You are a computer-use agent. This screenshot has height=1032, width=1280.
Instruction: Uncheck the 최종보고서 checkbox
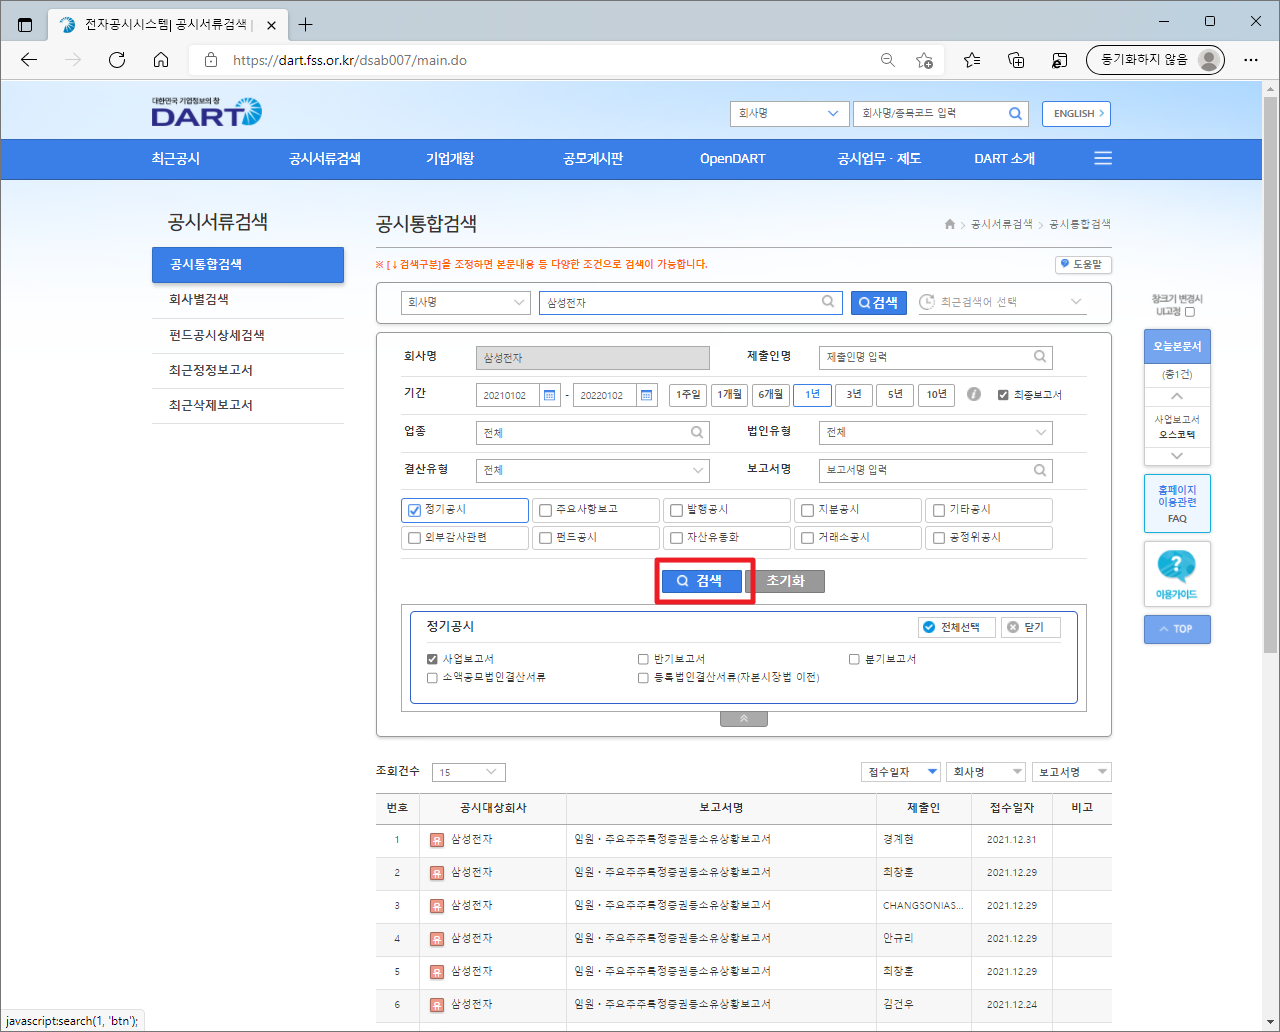(x=1003, y=395)
